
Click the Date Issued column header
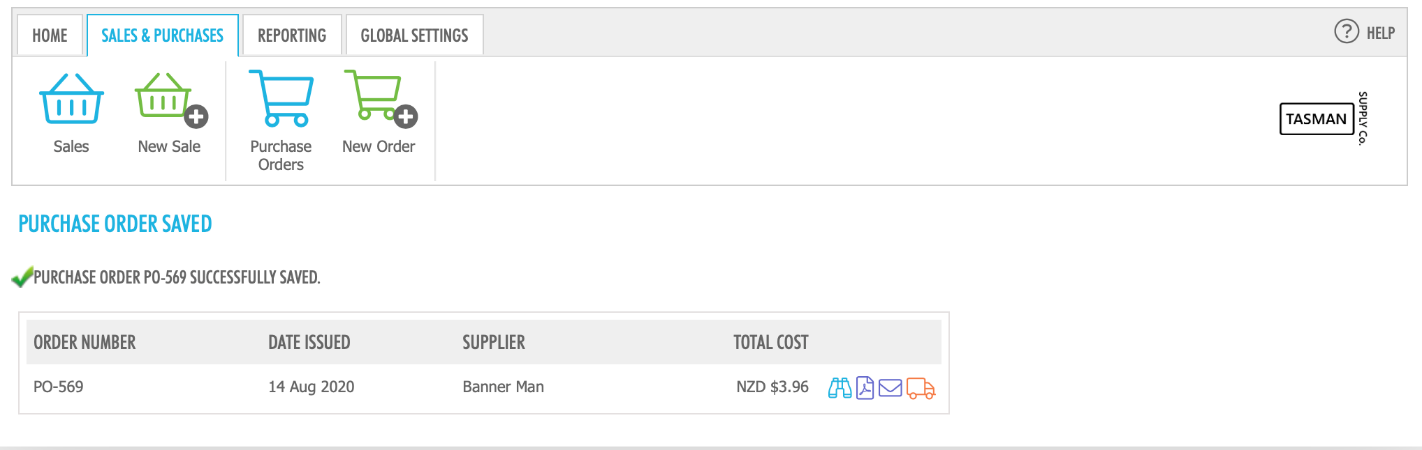(309, 342)
